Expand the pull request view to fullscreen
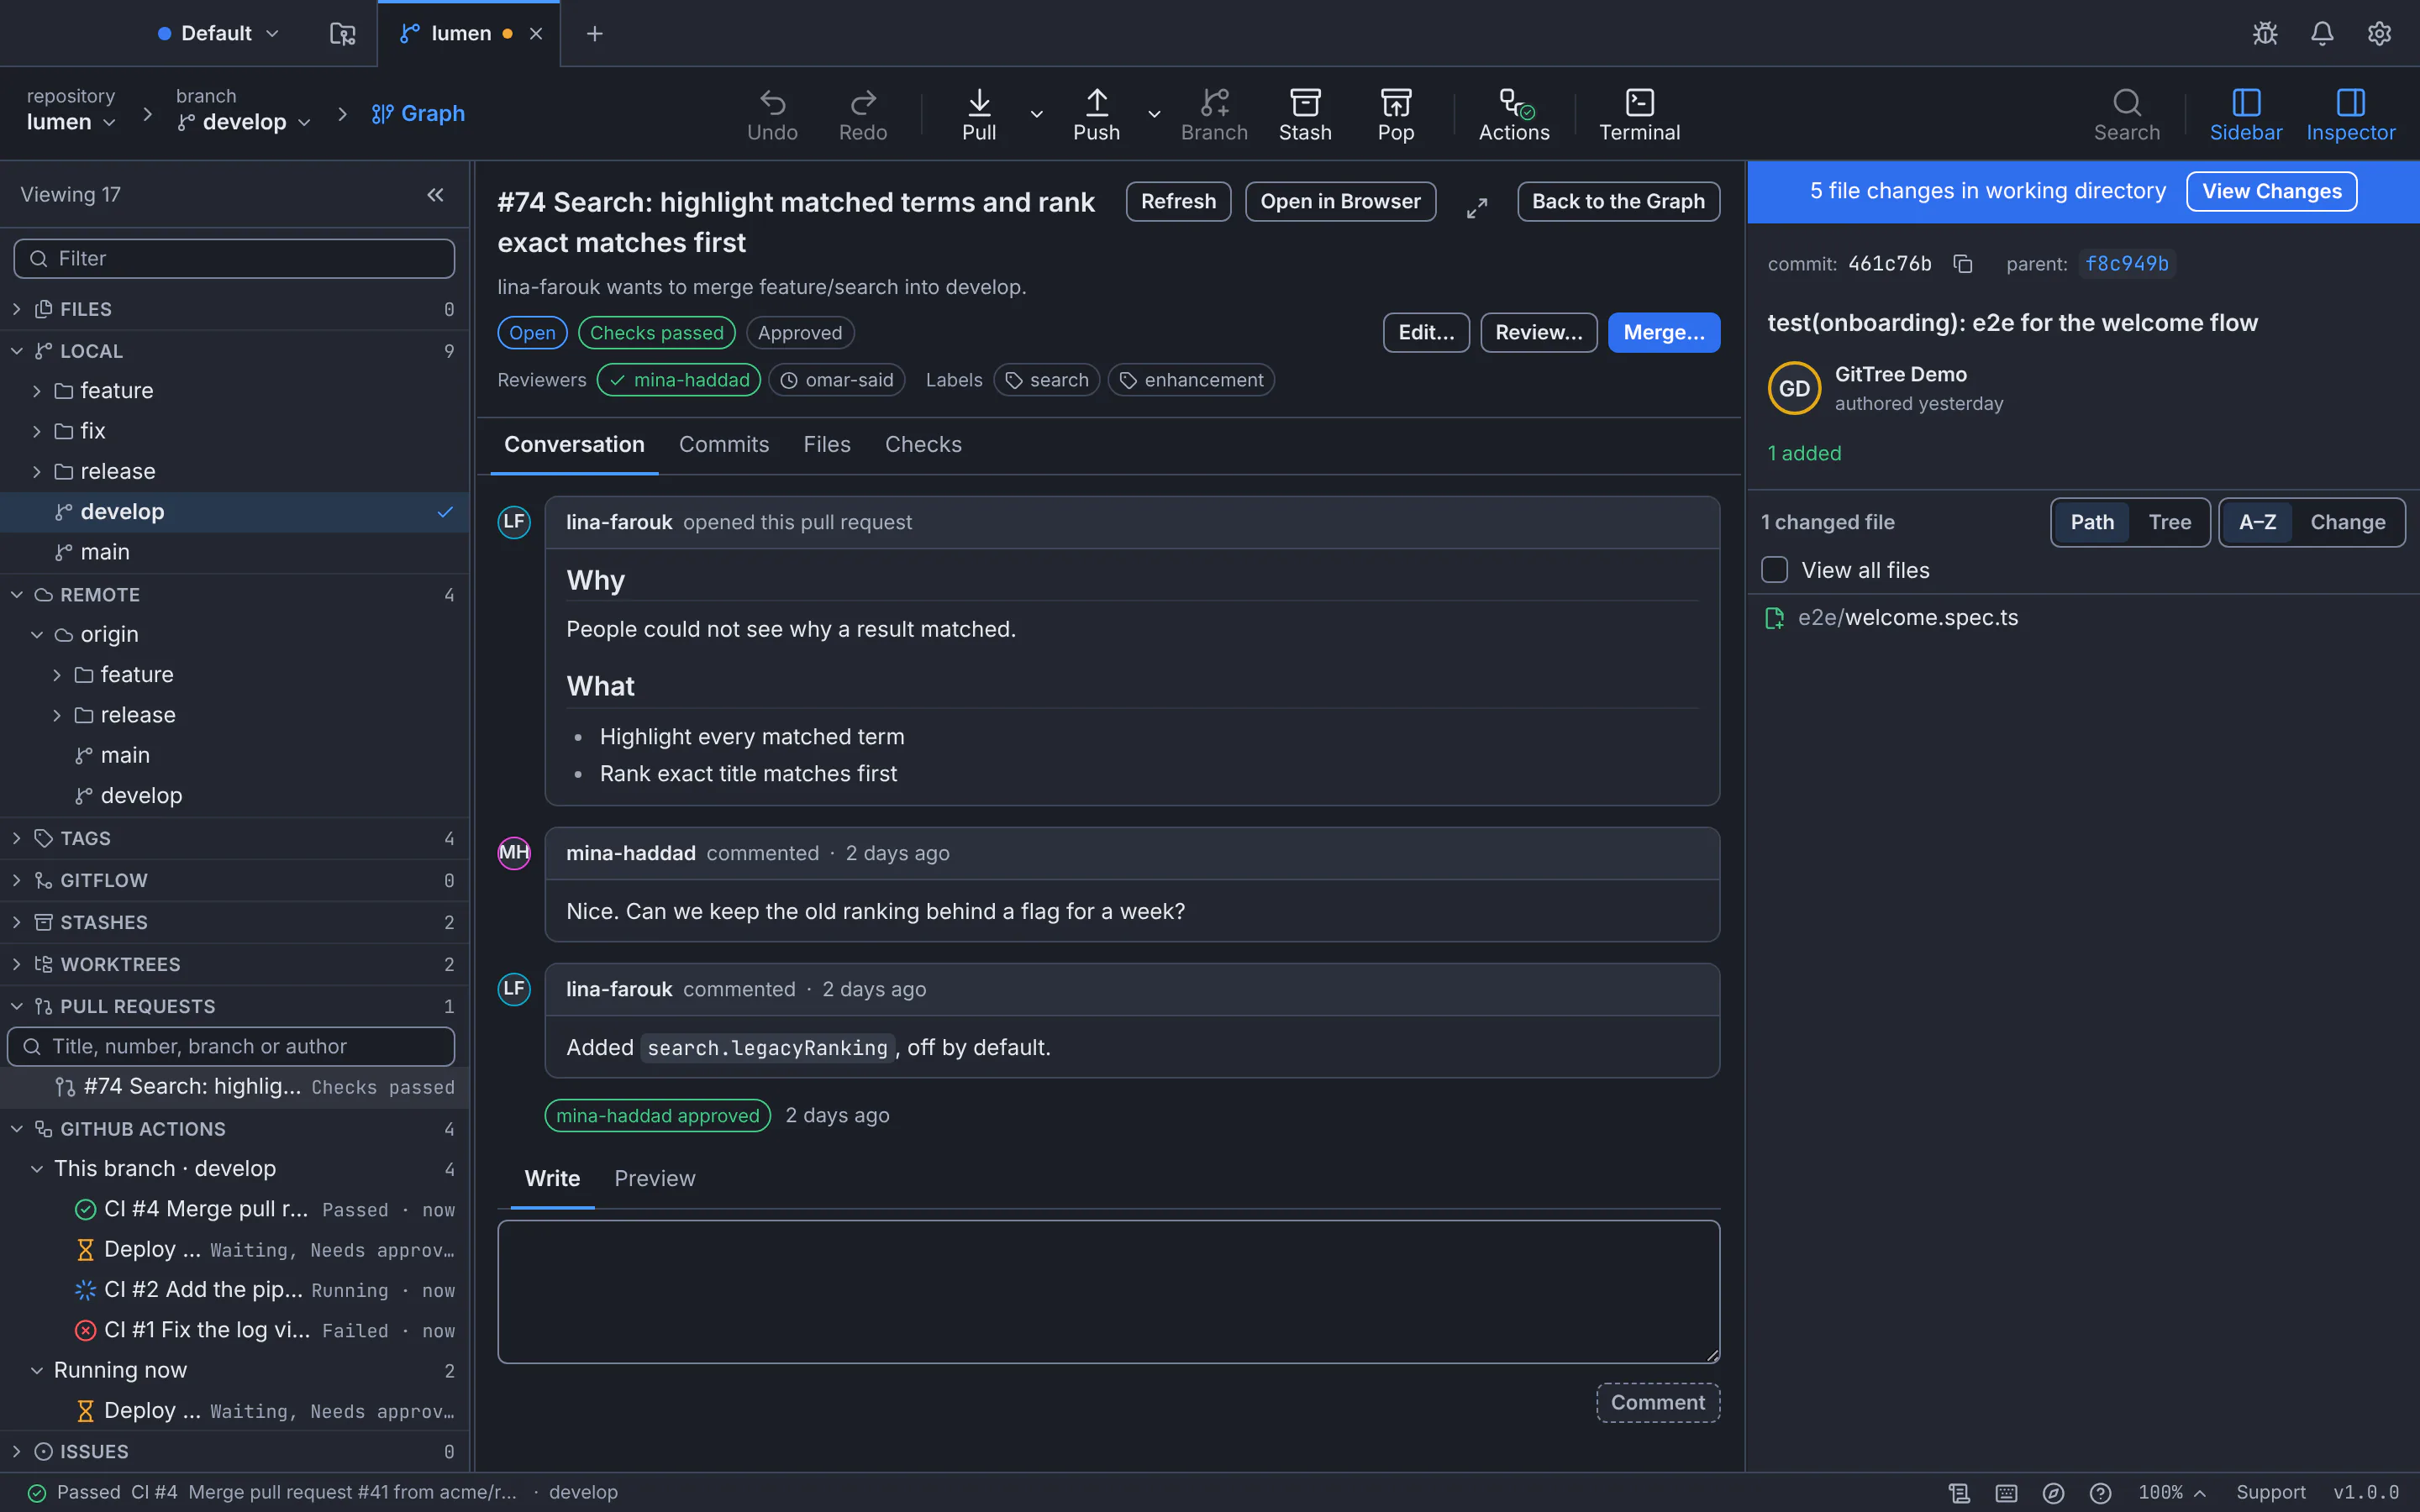The height and width of the screenshot is (1512, 2420). click(x=1477, y=208)
